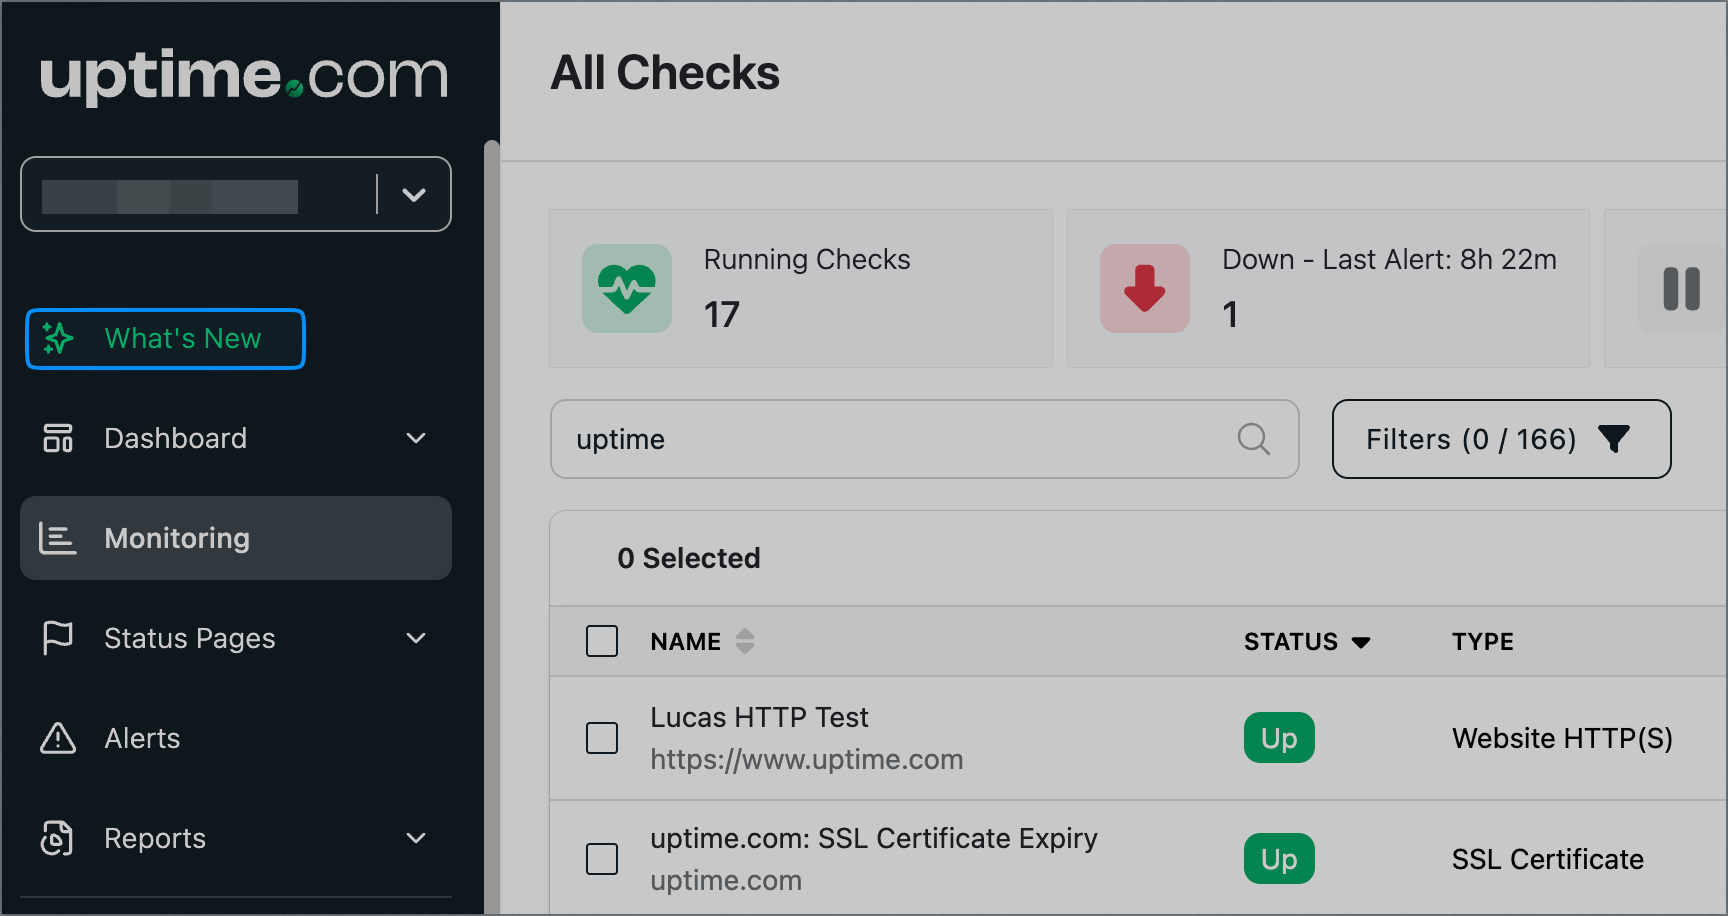The width and height of the screenshot is (1728, 916).
Task: Click the Running Checks count 17
Action: click(721, 315)
